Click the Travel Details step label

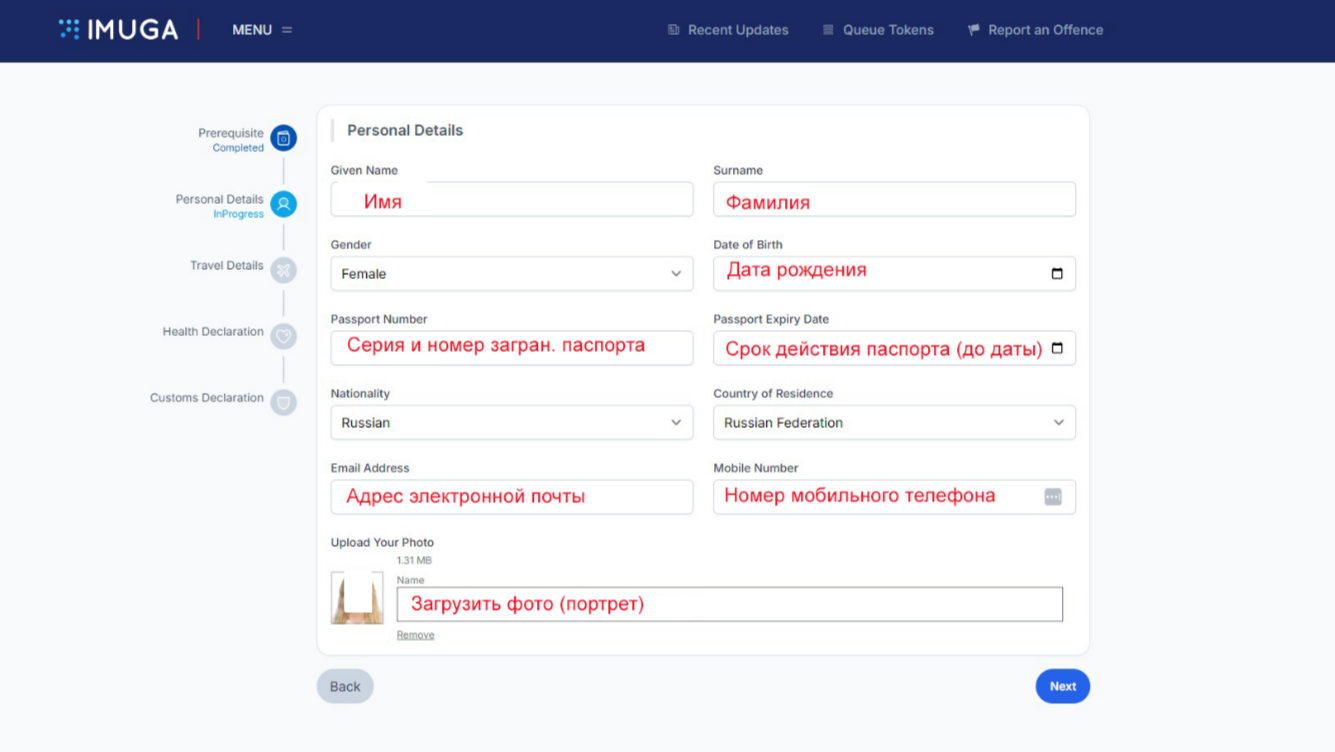(x=227, y=266)
